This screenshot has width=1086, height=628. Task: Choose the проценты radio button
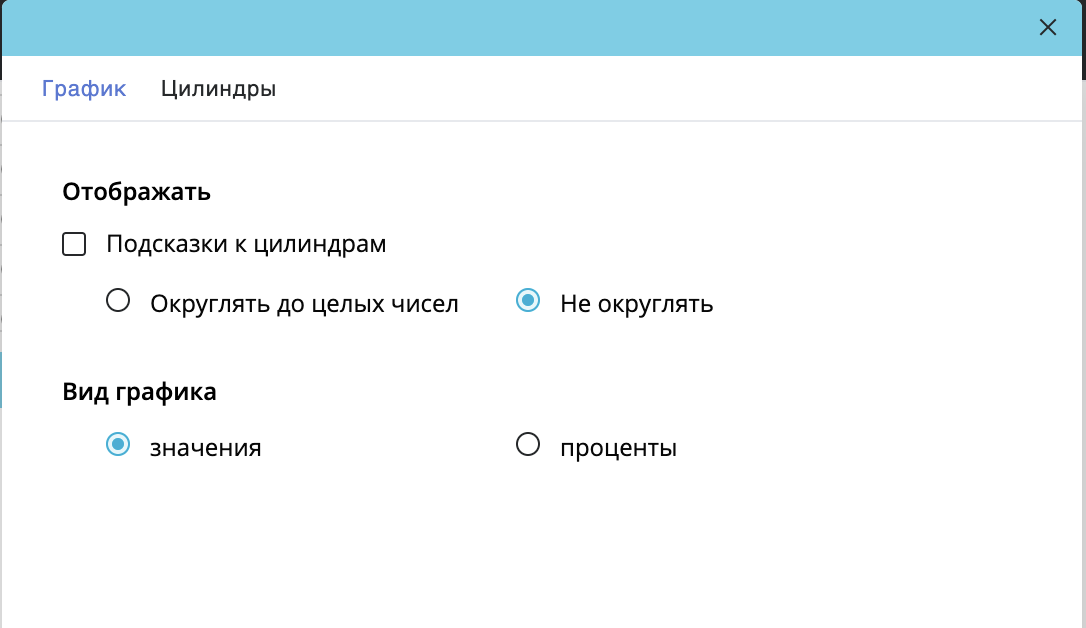coord(528,445)
